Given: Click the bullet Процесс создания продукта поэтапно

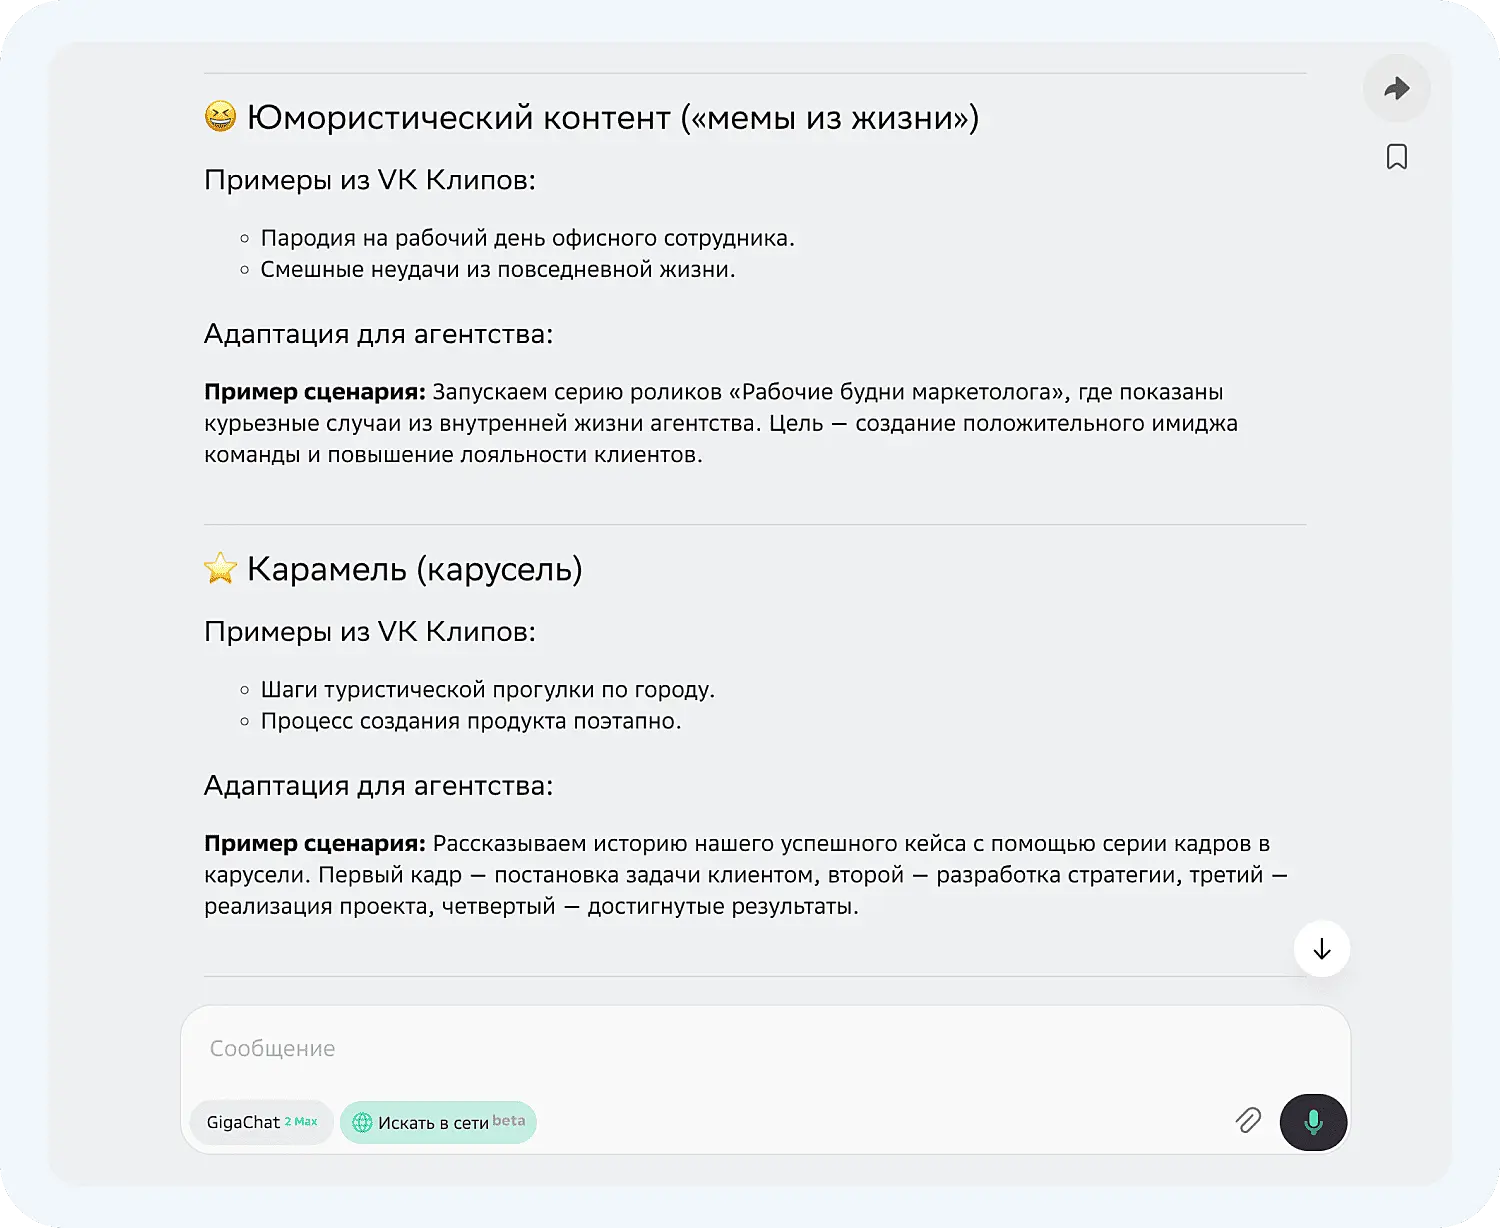Looking at the screenshot, I should tap(470, 721).
